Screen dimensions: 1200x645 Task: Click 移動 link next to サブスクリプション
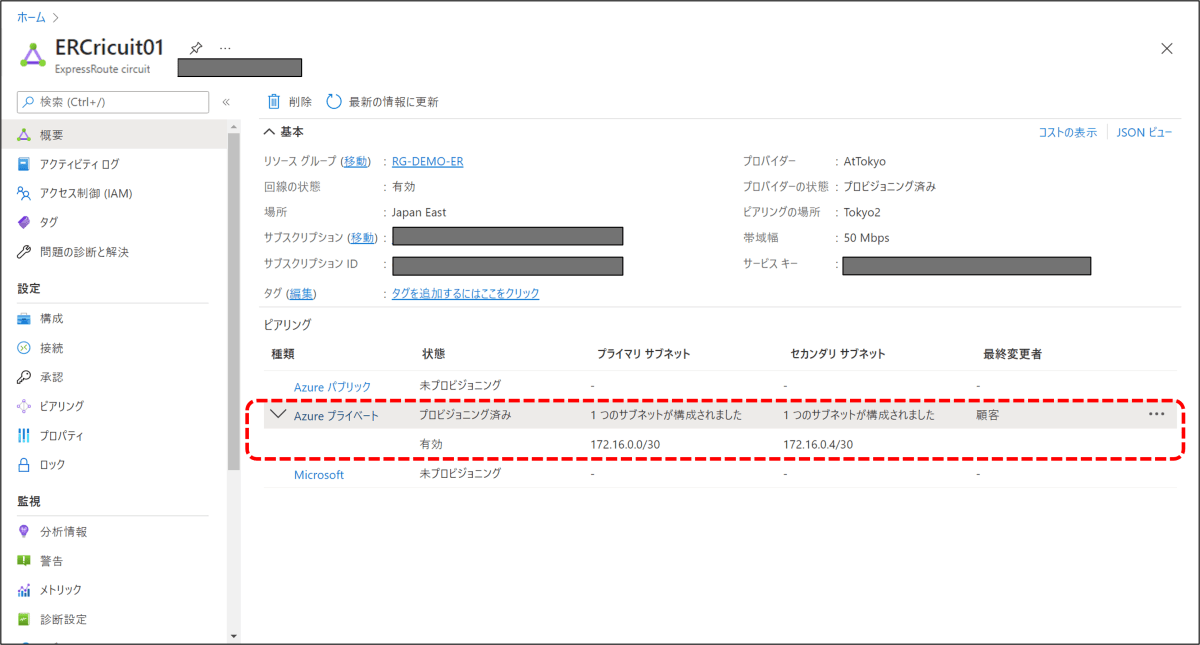tap(363, 238)
